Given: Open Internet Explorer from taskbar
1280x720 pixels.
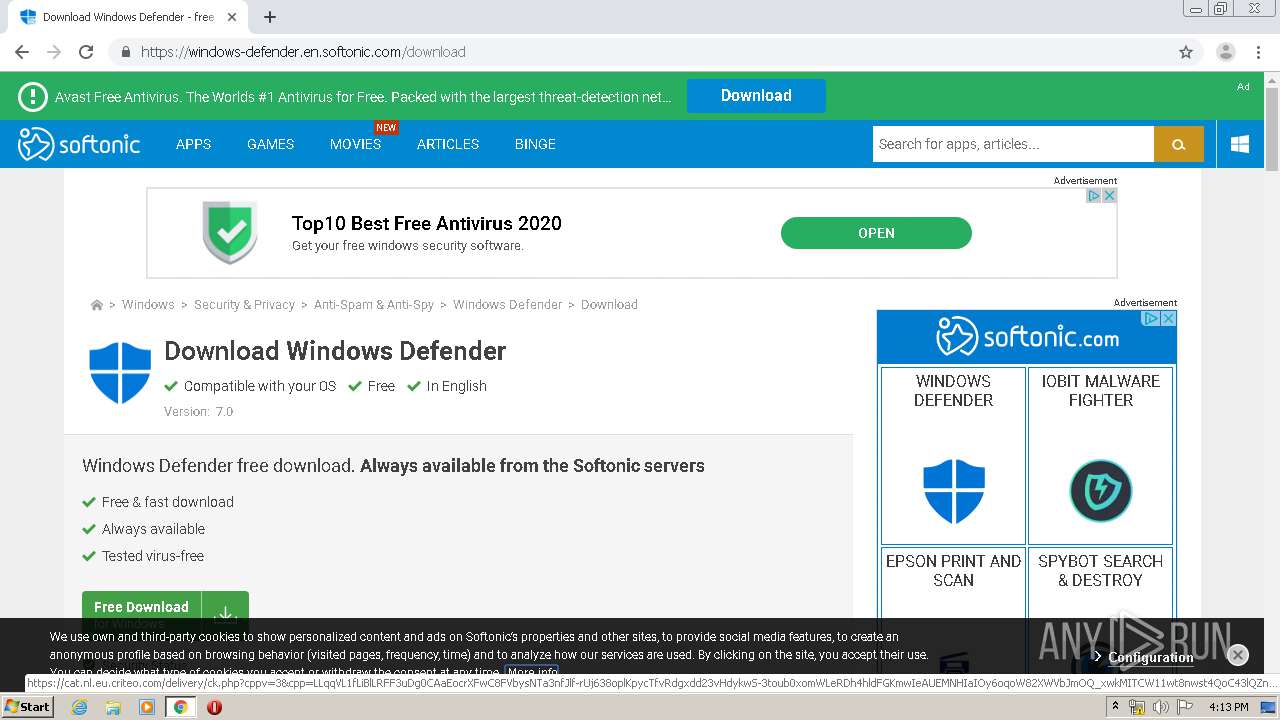Looking at the screenshot, I should 79,707.
